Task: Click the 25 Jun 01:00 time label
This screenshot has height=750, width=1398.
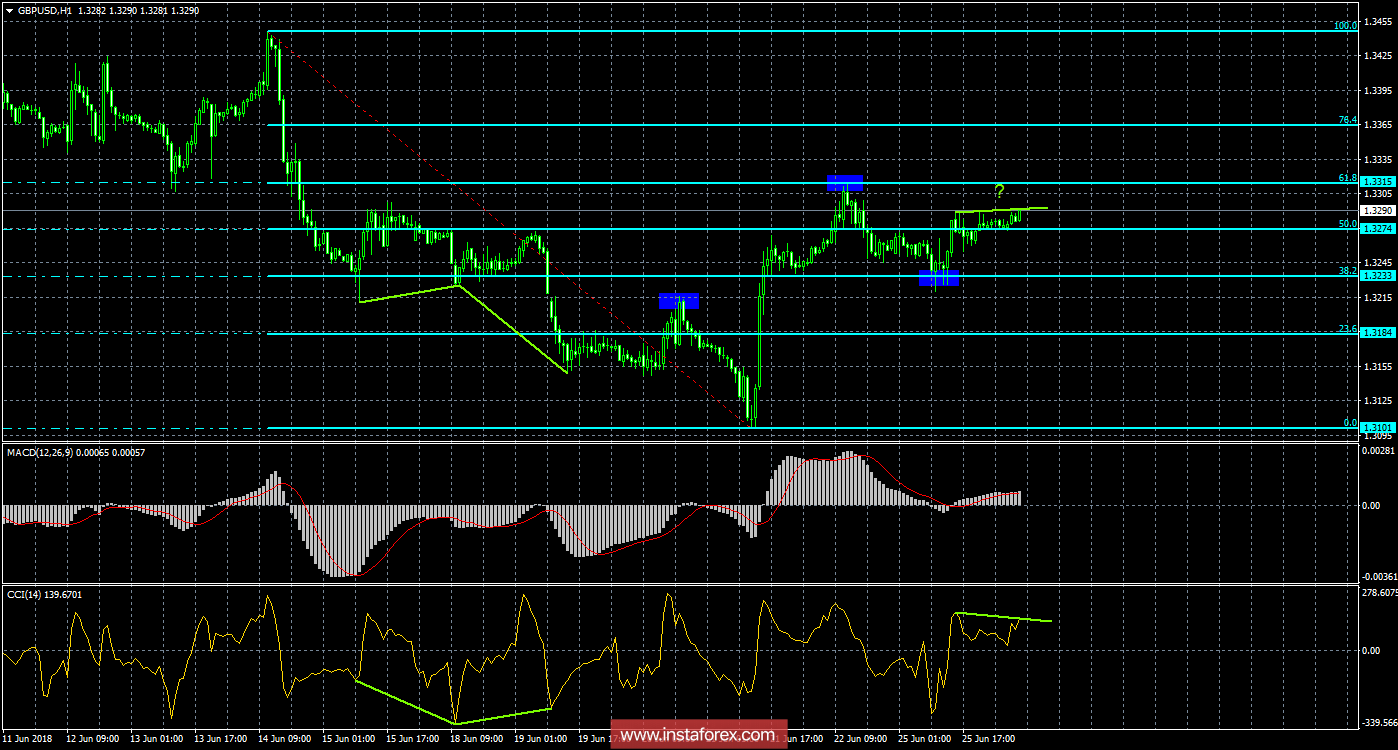Action: (926, 739)
